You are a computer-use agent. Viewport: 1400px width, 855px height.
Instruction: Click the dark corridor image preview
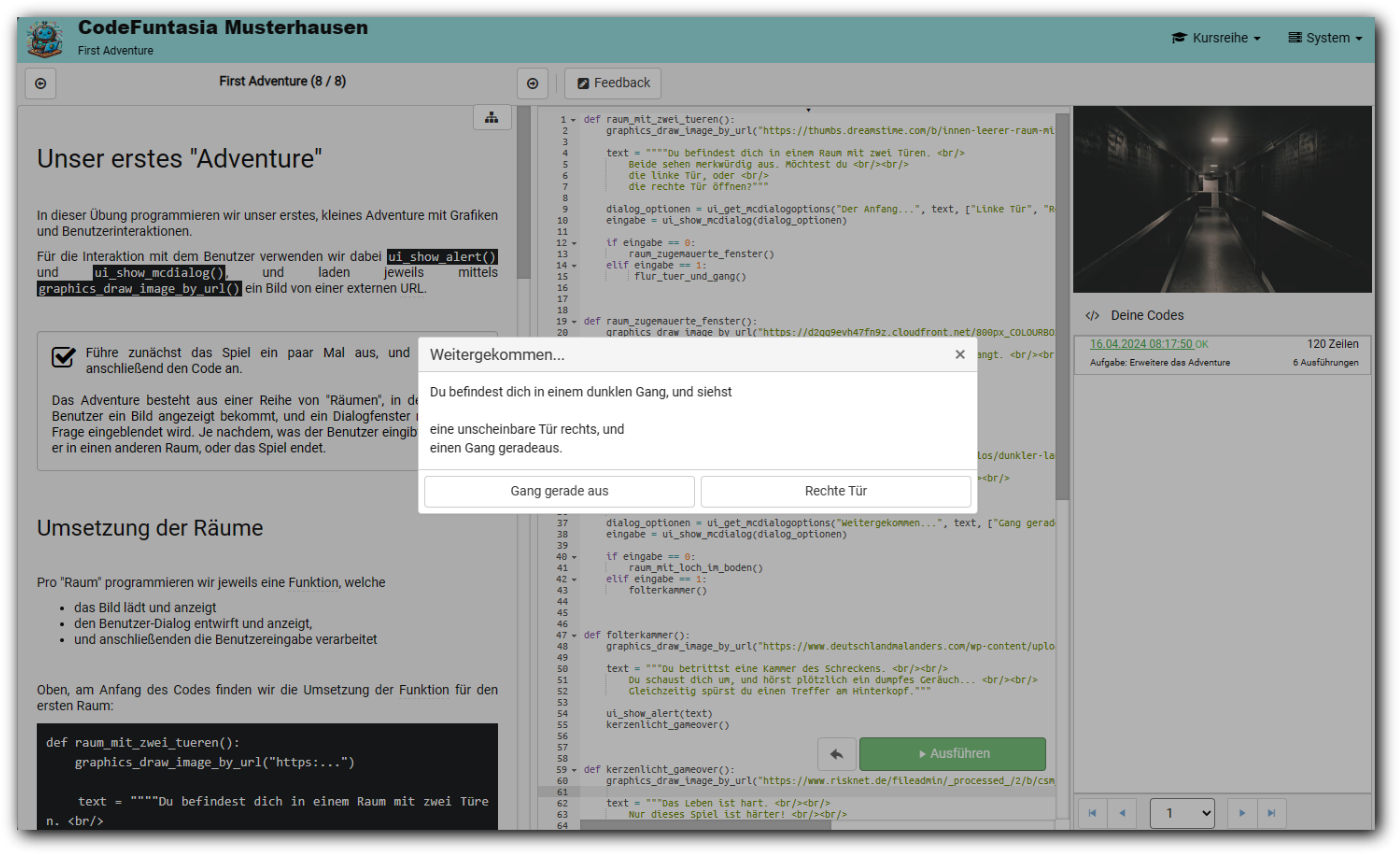(1222, 200)
